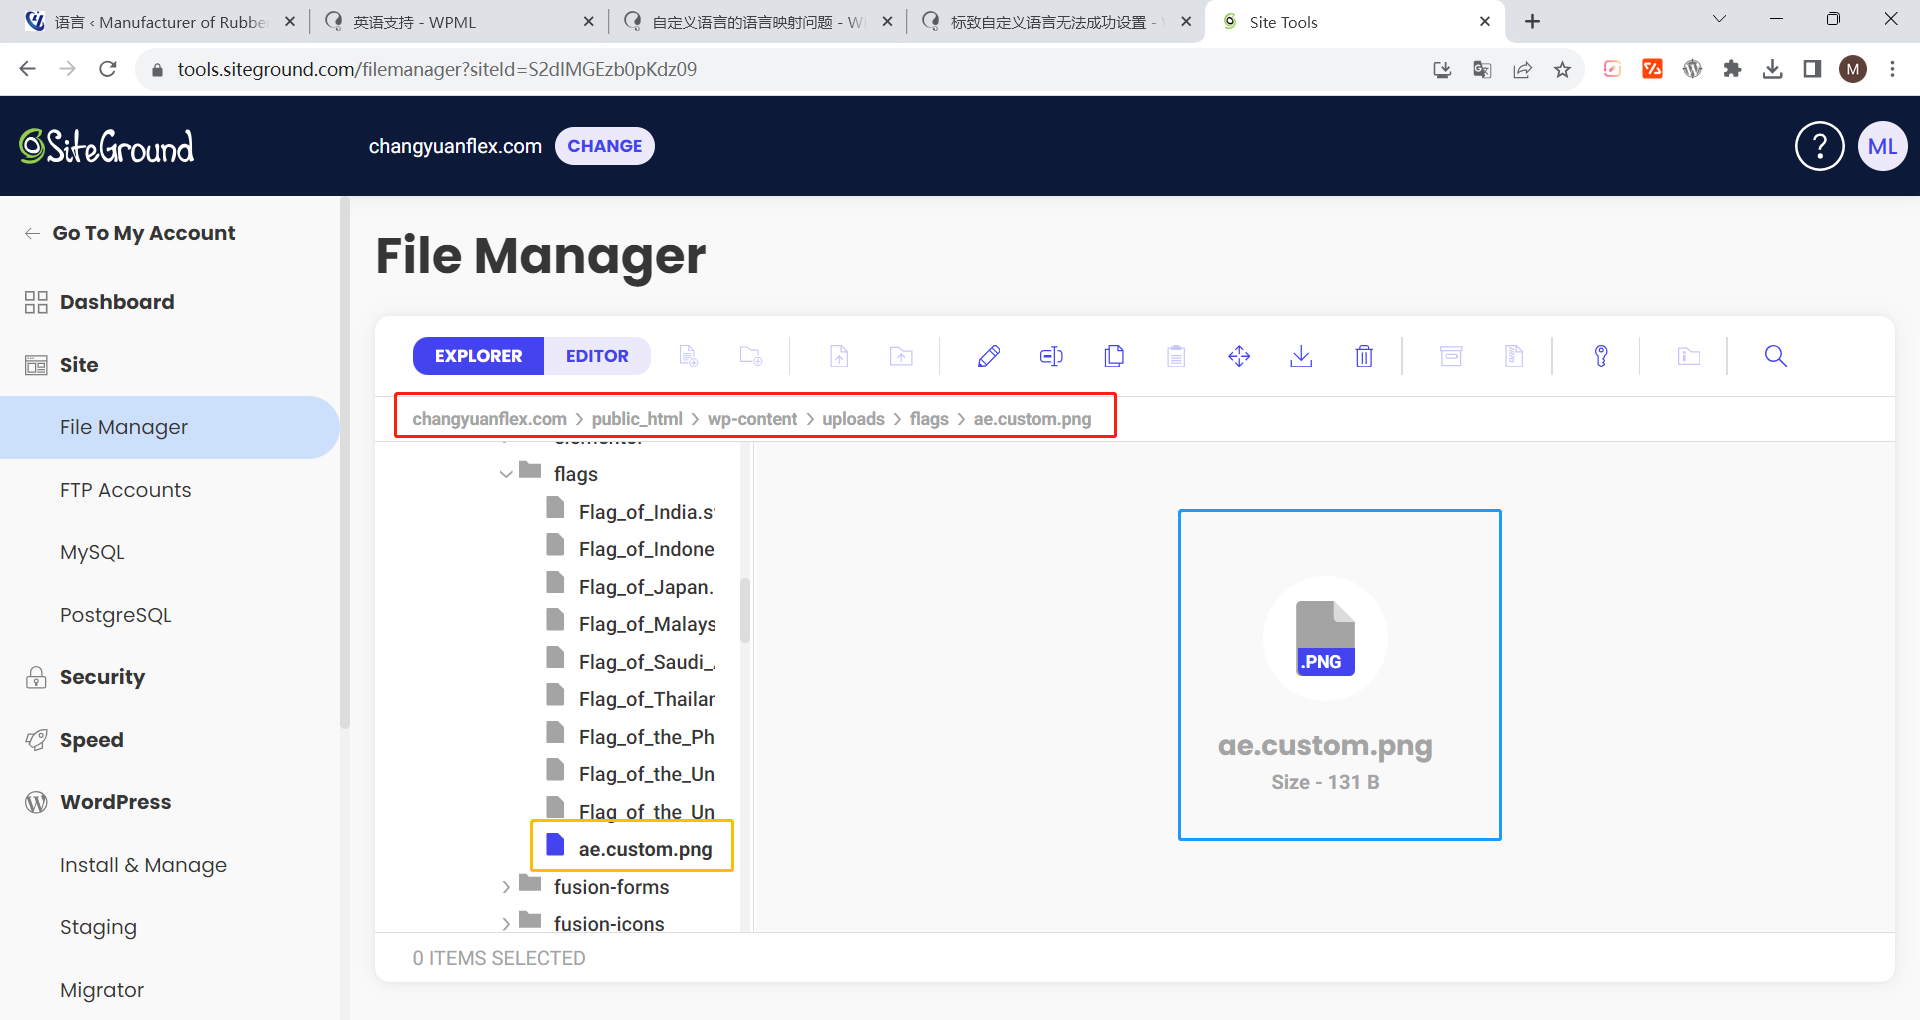
Task: Switch to the 英语支持 - WPML browser tab
Action: coord(457,22)
